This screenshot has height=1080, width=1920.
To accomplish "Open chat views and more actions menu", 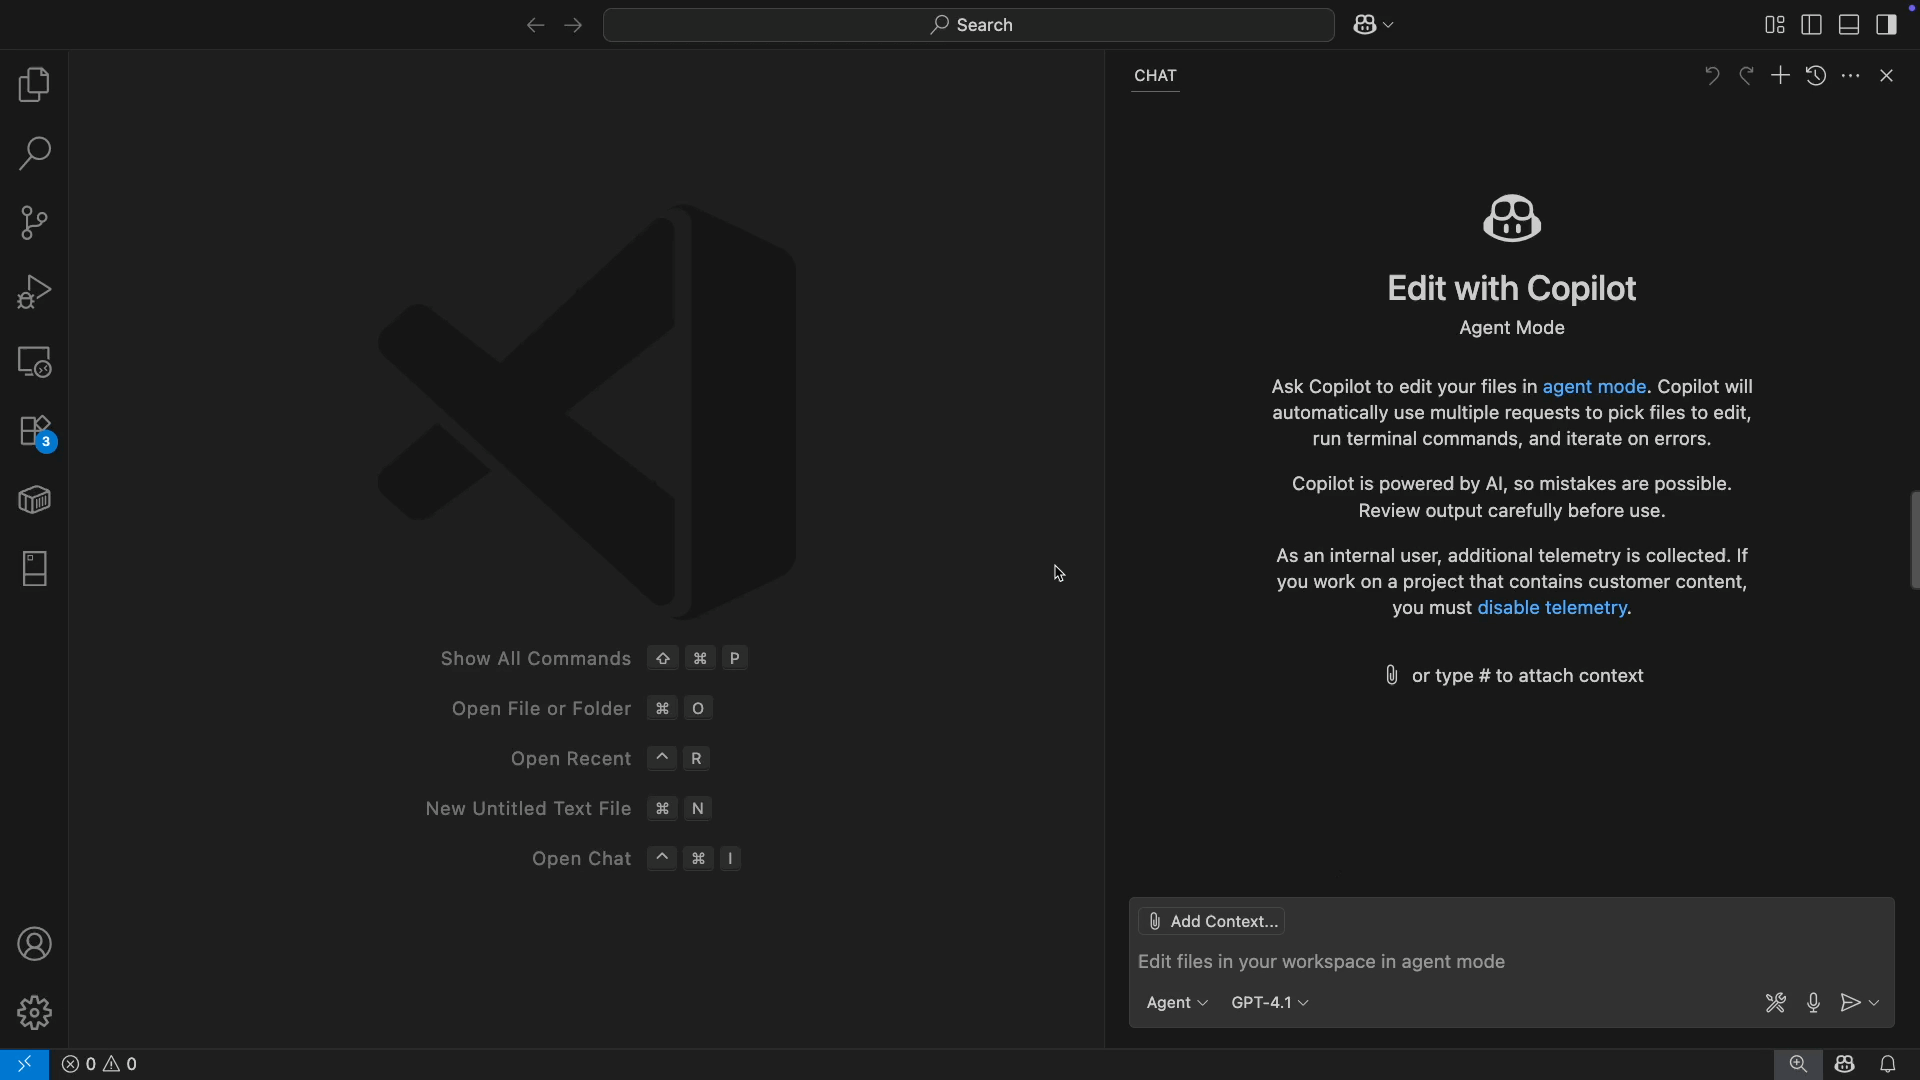I will click(1851, 76).
